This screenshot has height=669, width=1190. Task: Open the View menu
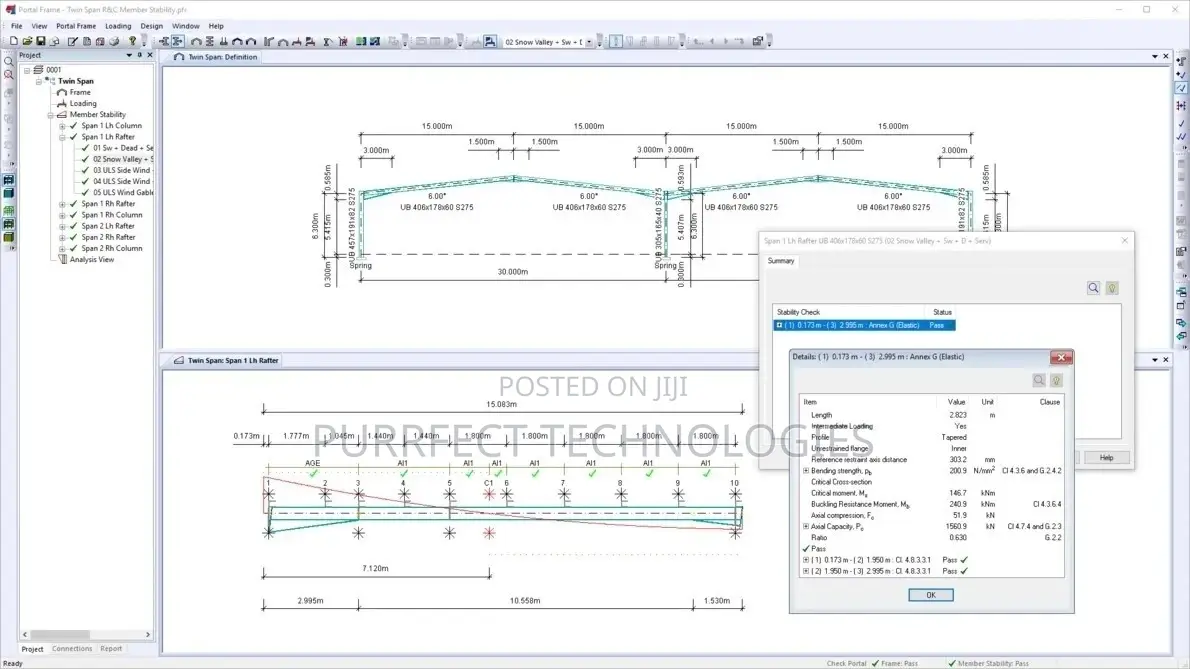click(39, 26)
